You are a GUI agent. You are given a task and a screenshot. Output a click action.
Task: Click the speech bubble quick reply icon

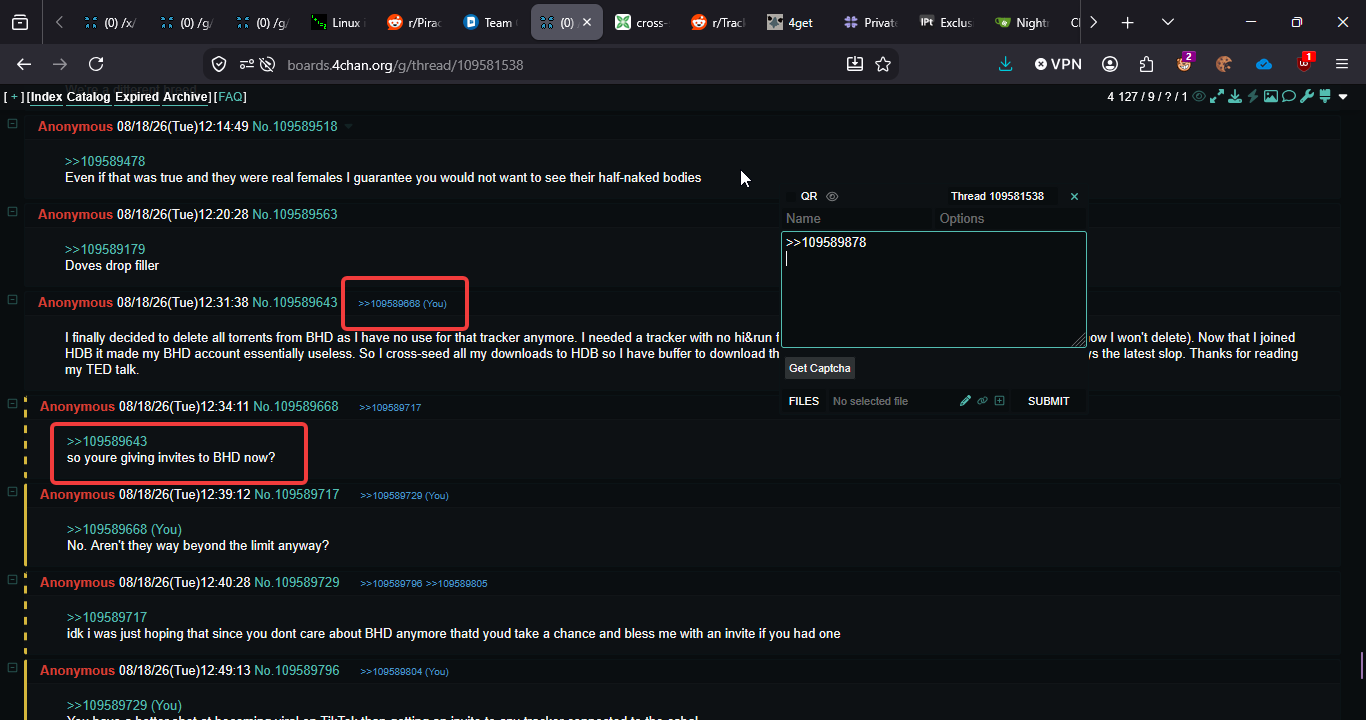tap(1289, 97)
